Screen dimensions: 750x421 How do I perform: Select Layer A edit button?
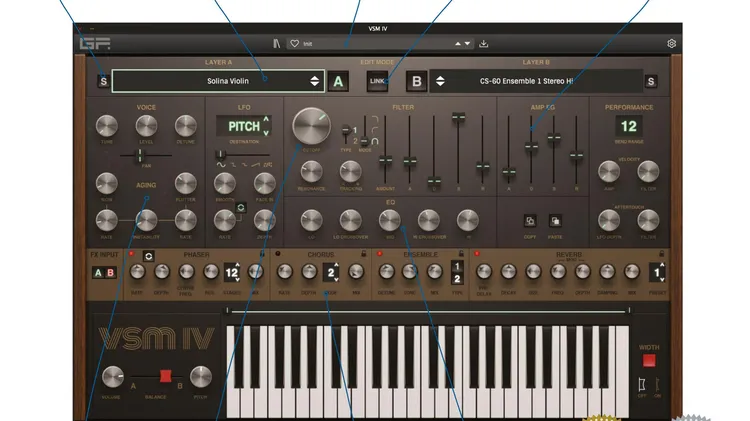coord(338,81)
